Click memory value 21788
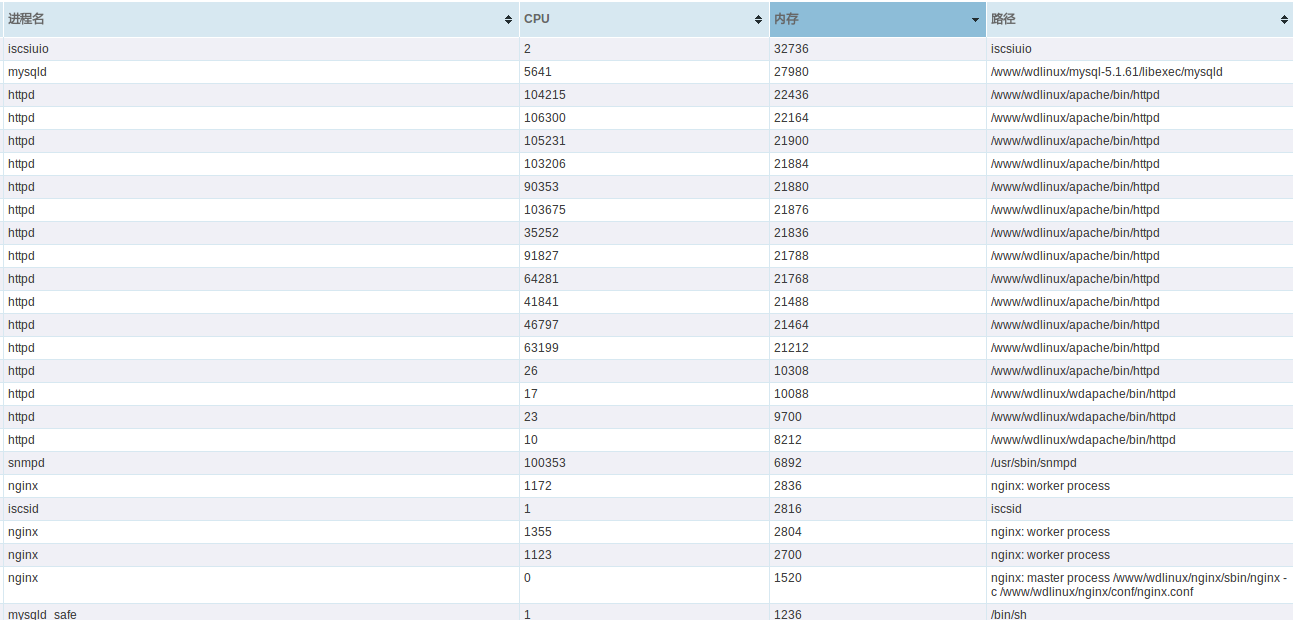This screenshot has height=620, width=1293. pos(791,256)
